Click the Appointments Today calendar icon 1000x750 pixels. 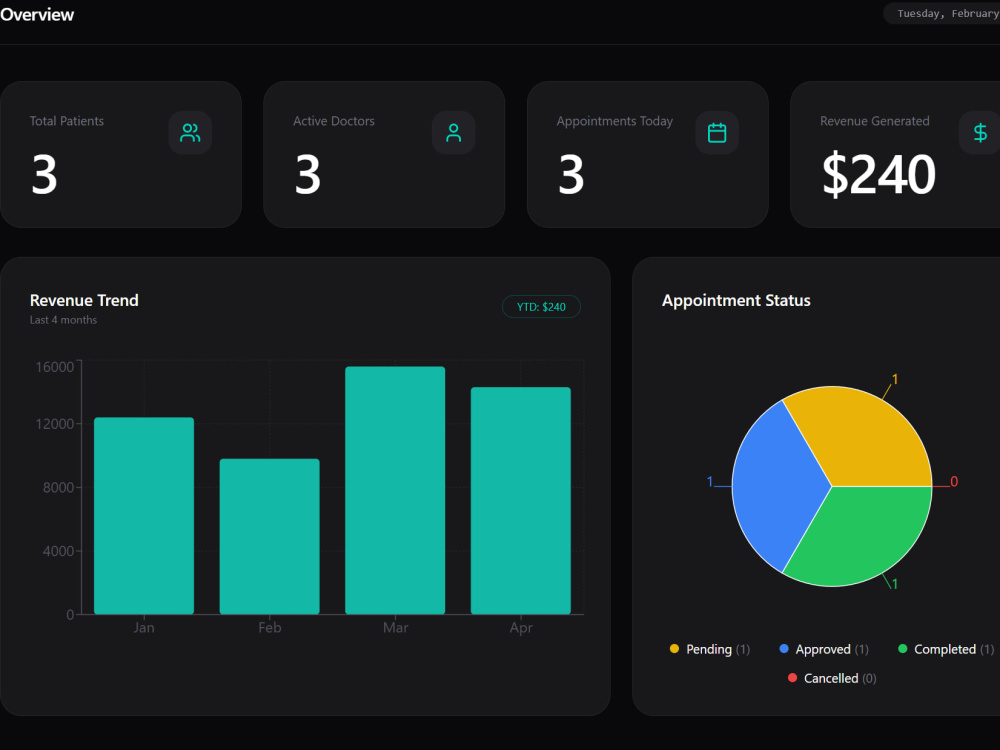717,133
